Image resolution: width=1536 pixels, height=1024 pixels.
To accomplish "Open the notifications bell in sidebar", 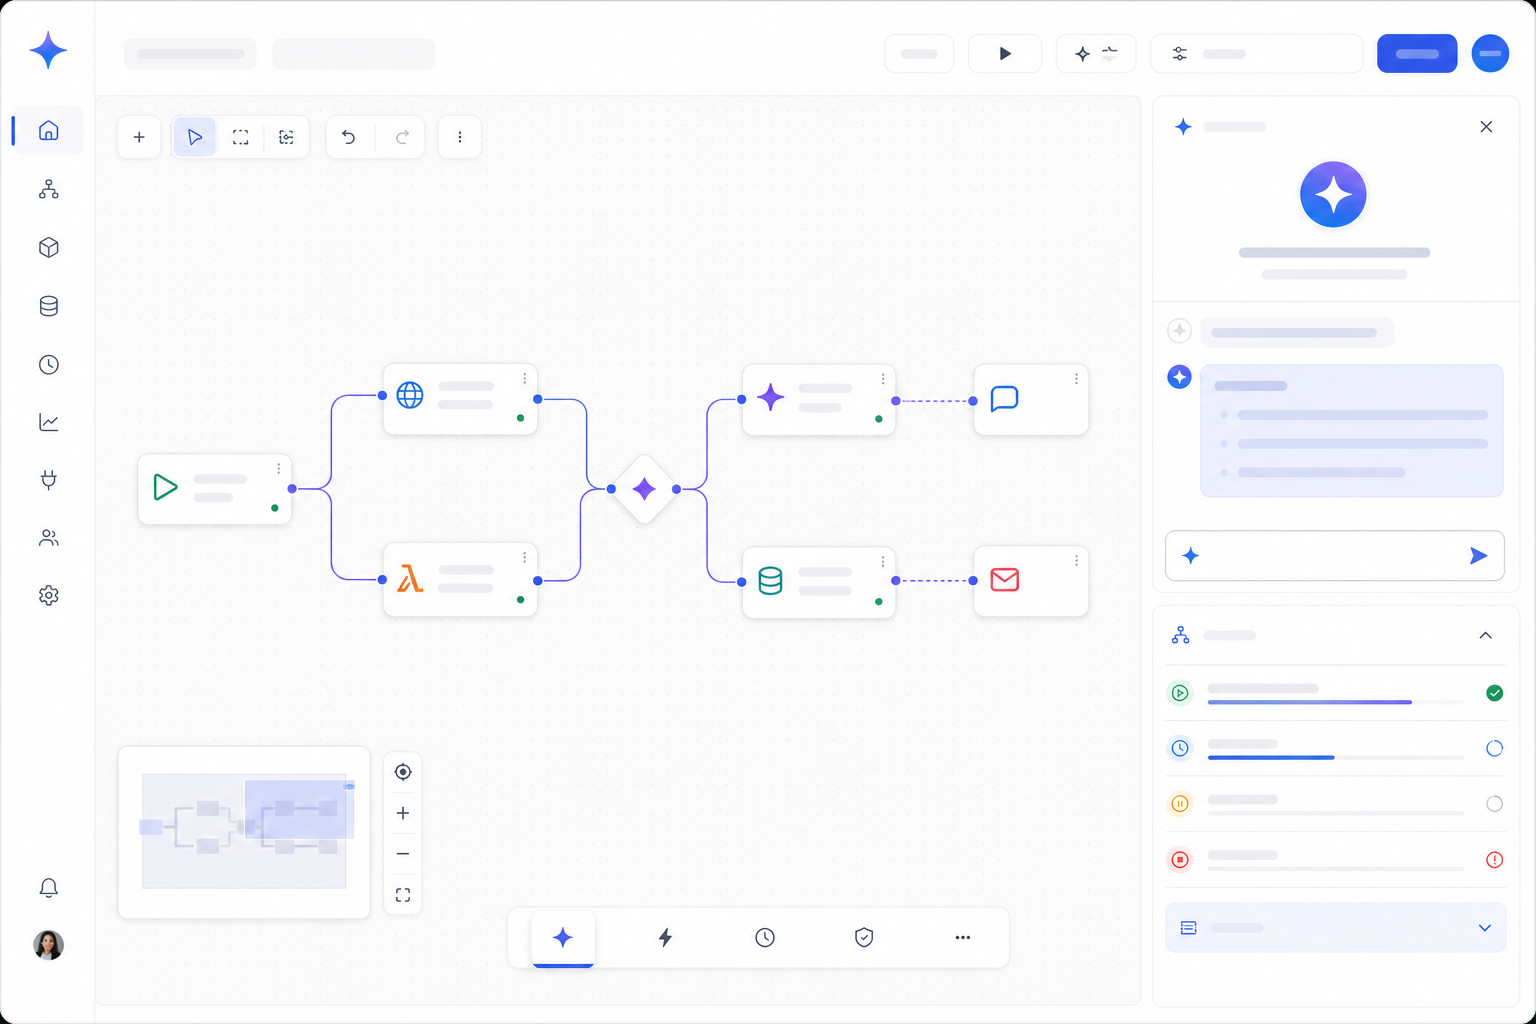I will coord(48,887).
